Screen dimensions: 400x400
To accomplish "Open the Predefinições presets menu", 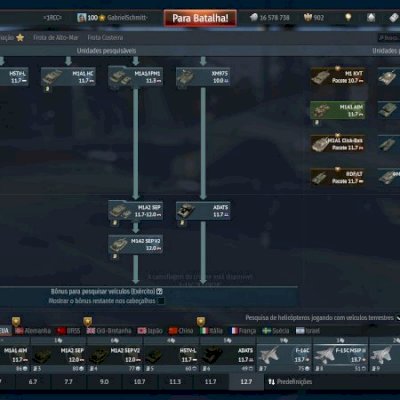I will 290,382.
